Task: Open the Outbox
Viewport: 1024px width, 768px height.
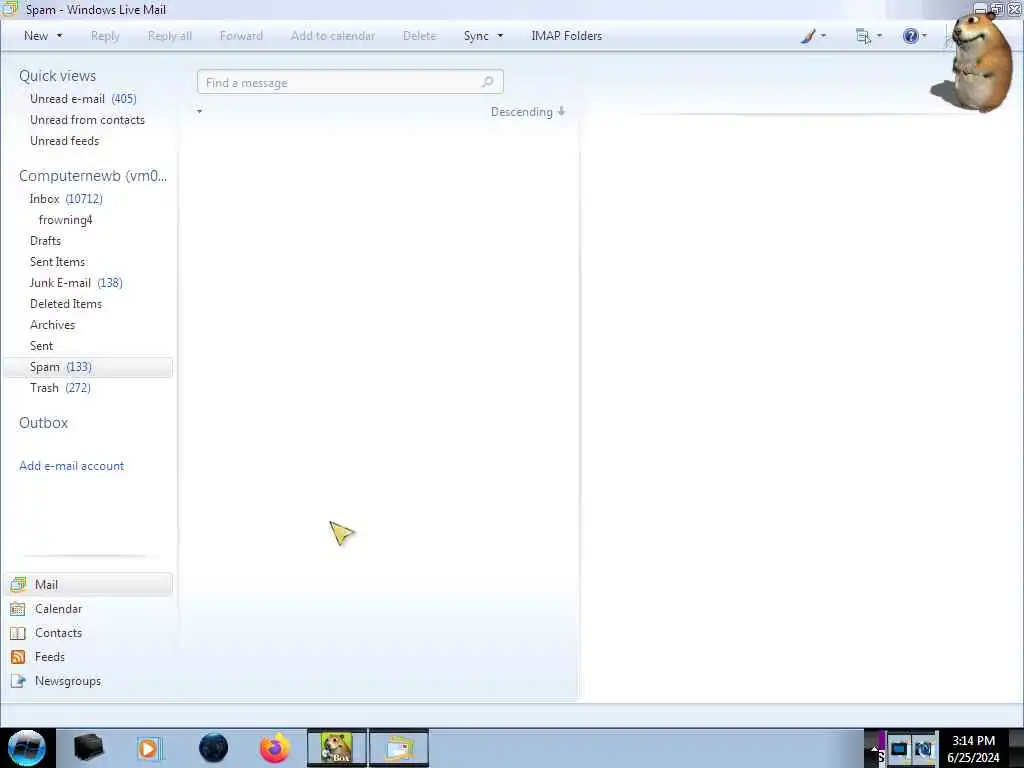Action: click(x=44, y=423)
